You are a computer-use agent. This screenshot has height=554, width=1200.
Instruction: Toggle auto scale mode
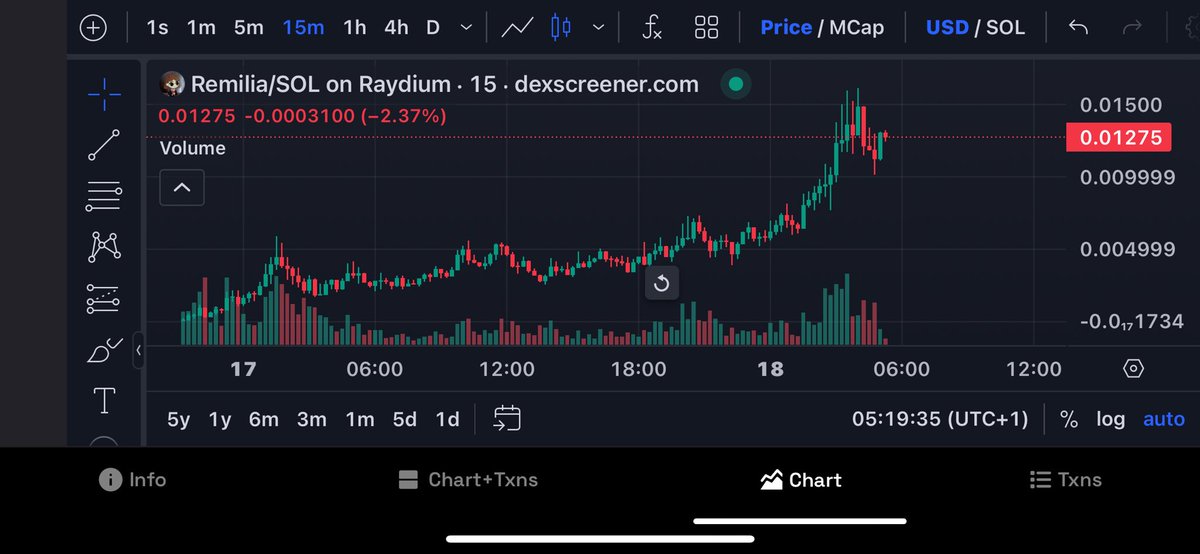point(1164,419)
